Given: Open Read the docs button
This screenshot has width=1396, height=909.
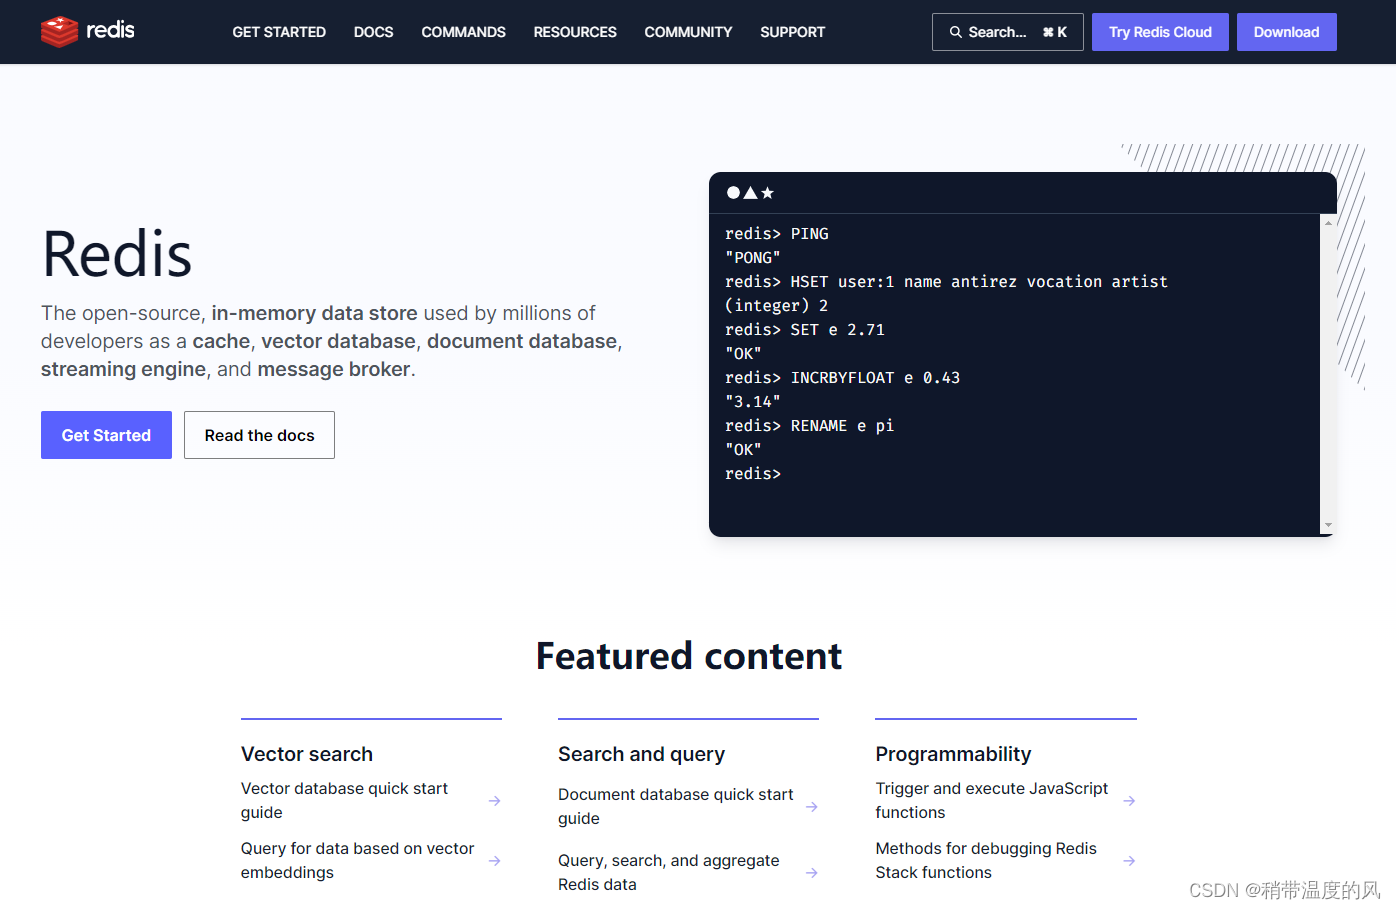Looking at the screenshot, I should [x=259, y=435].
